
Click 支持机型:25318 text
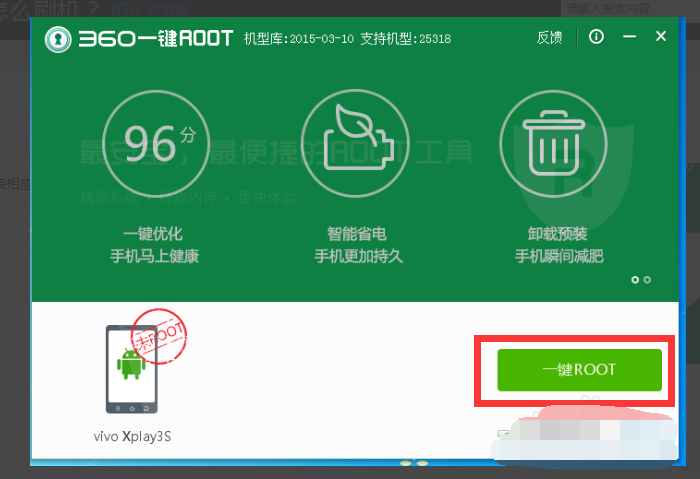click(406, 39)
